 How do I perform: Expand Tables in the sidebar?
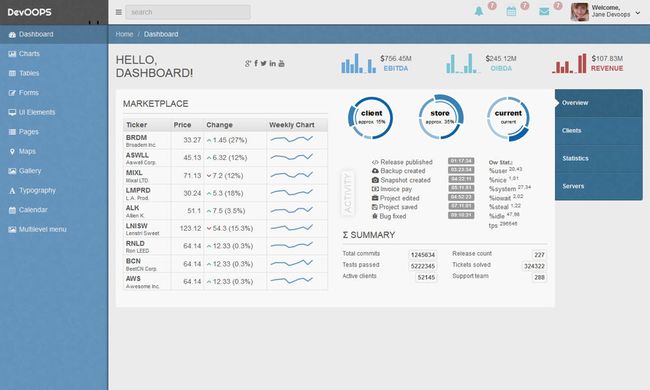point(54,73)
